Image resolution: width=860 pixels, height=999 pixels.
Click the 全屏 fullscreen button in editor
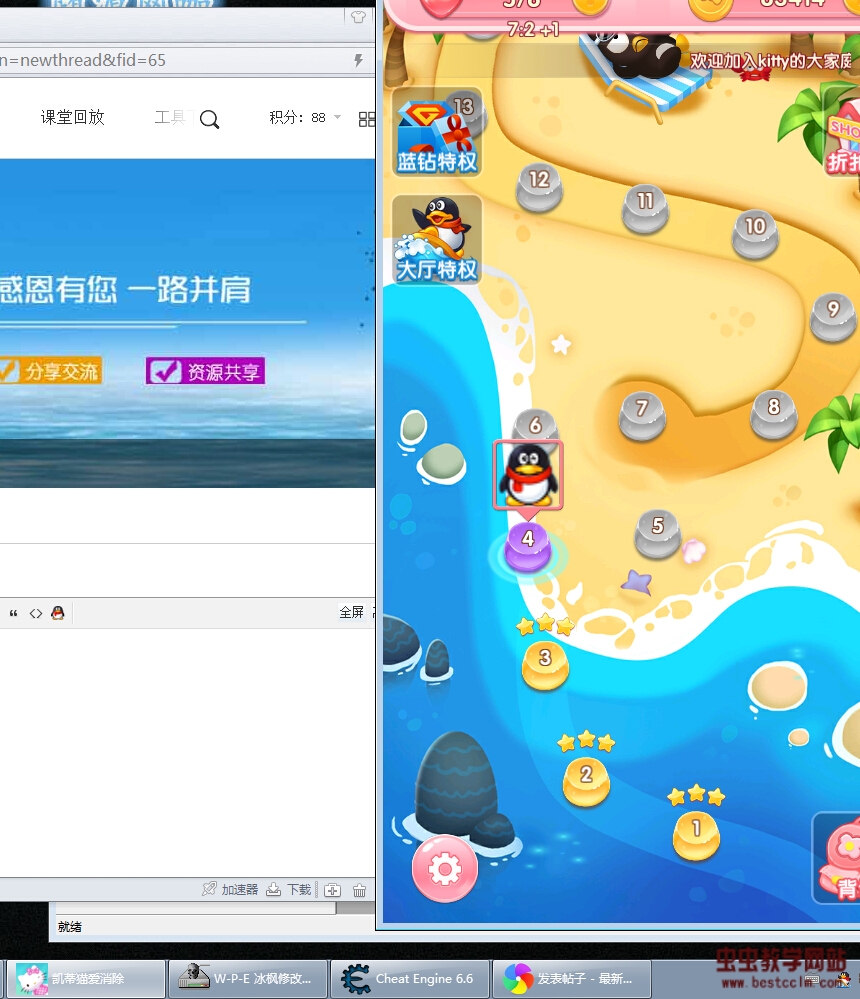352,613
